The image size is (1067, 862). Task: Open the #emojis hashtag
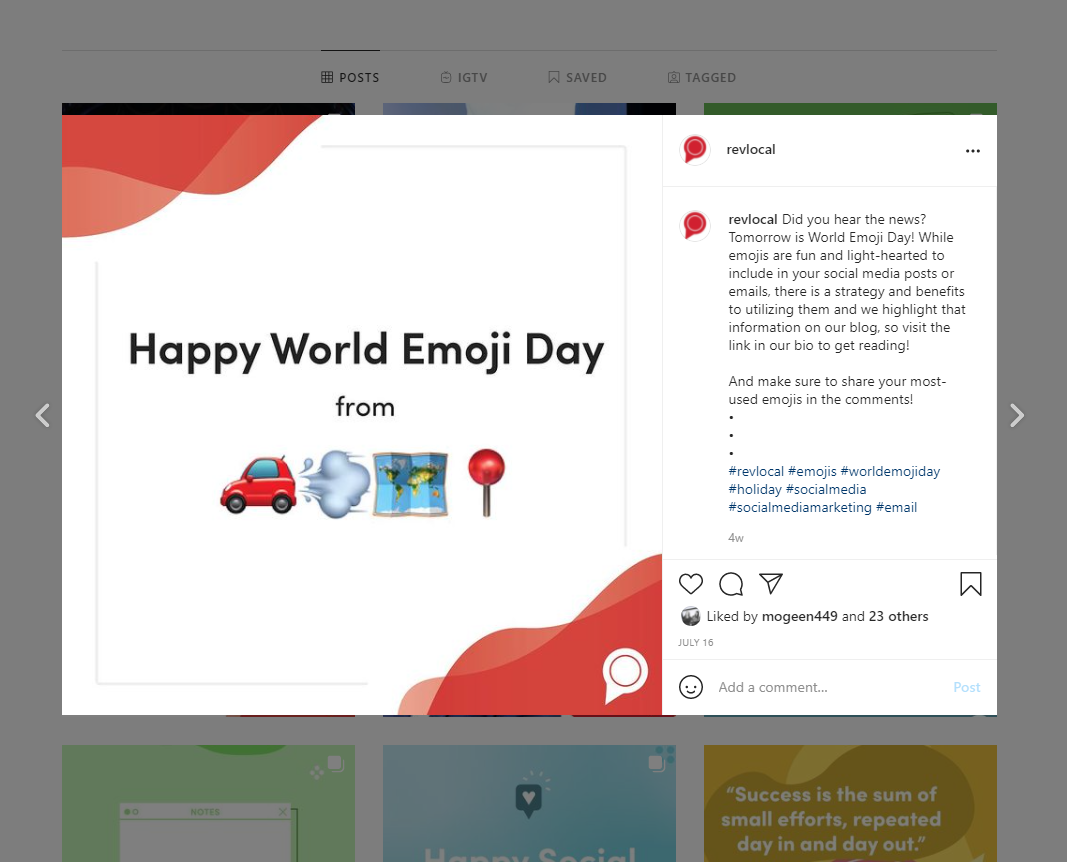pyautogui.click(x=812, y=471)
